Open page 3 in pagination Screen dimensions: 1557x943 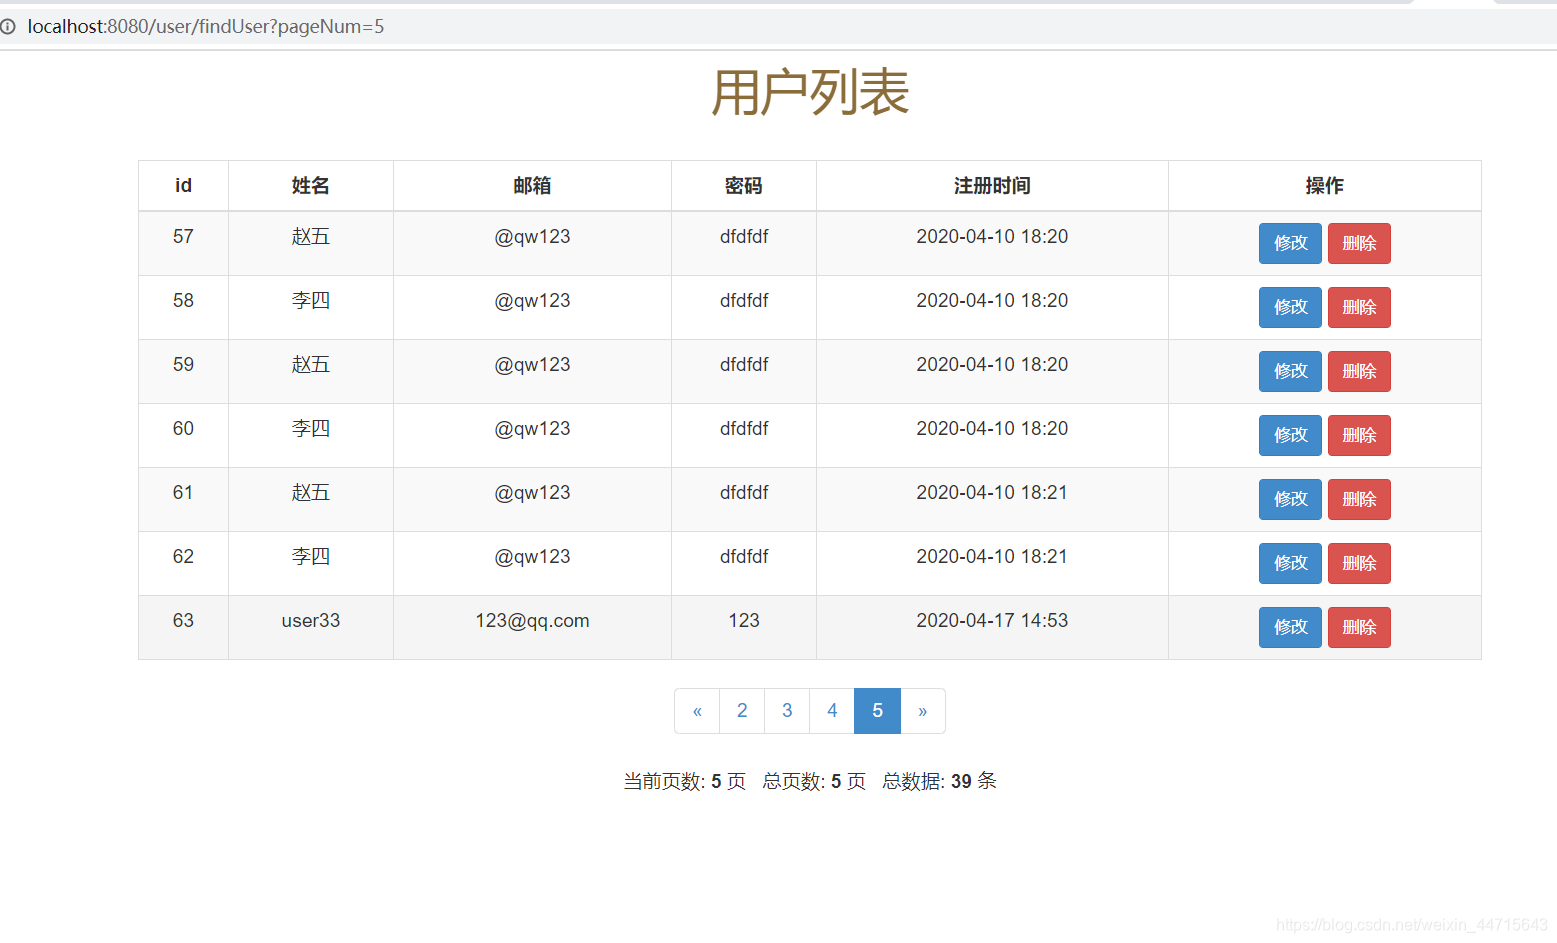click(787, 711)
